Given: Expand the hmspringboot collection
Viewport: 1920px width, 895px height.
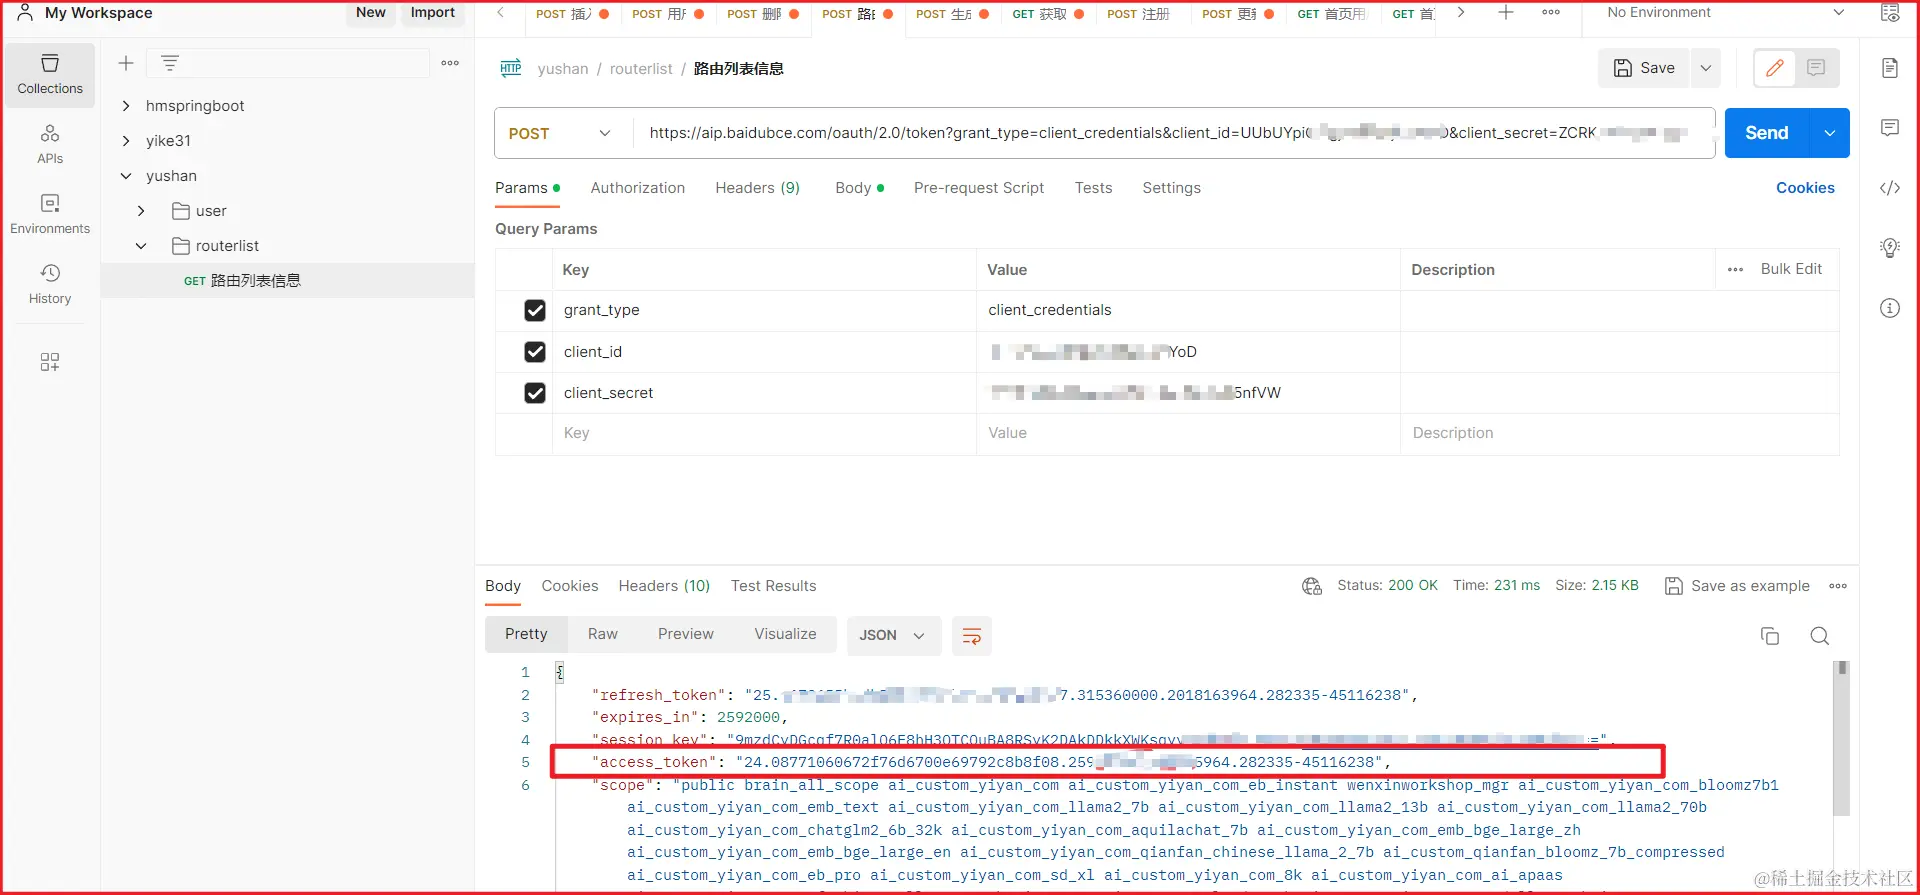Looking at the screenshot, I should click(126, 106).
